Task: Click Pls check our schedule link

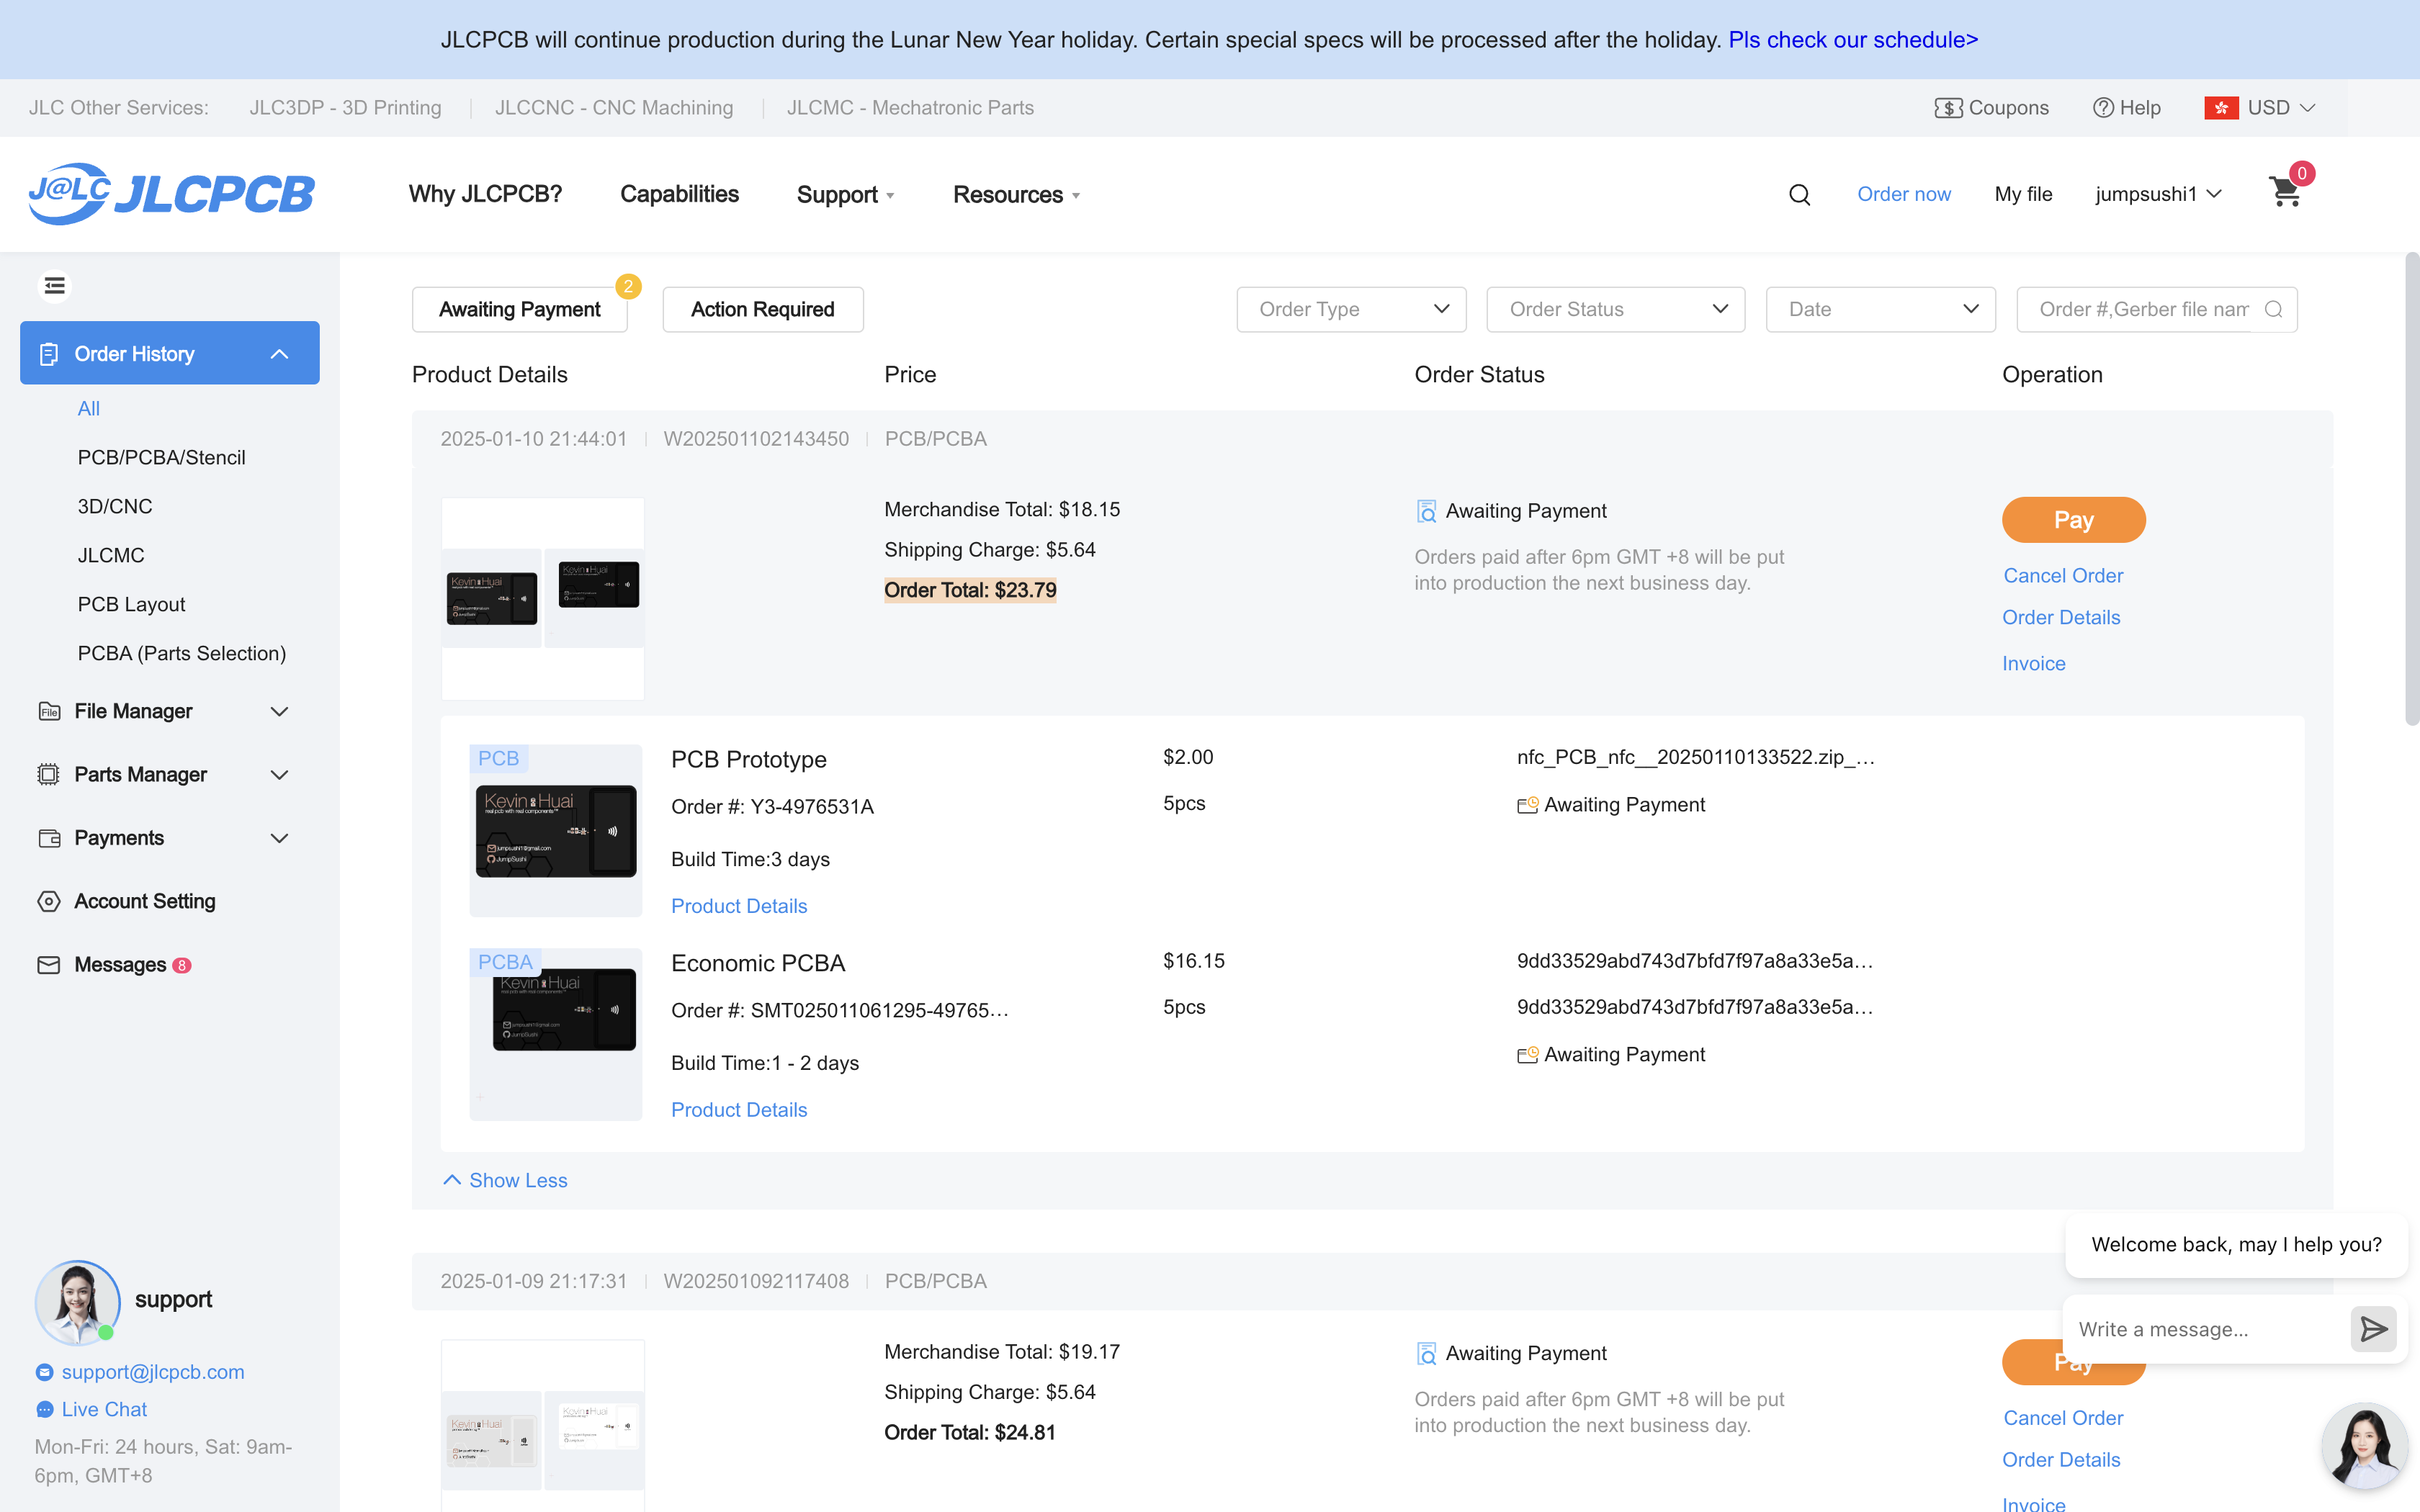Action: (1853, 39)
